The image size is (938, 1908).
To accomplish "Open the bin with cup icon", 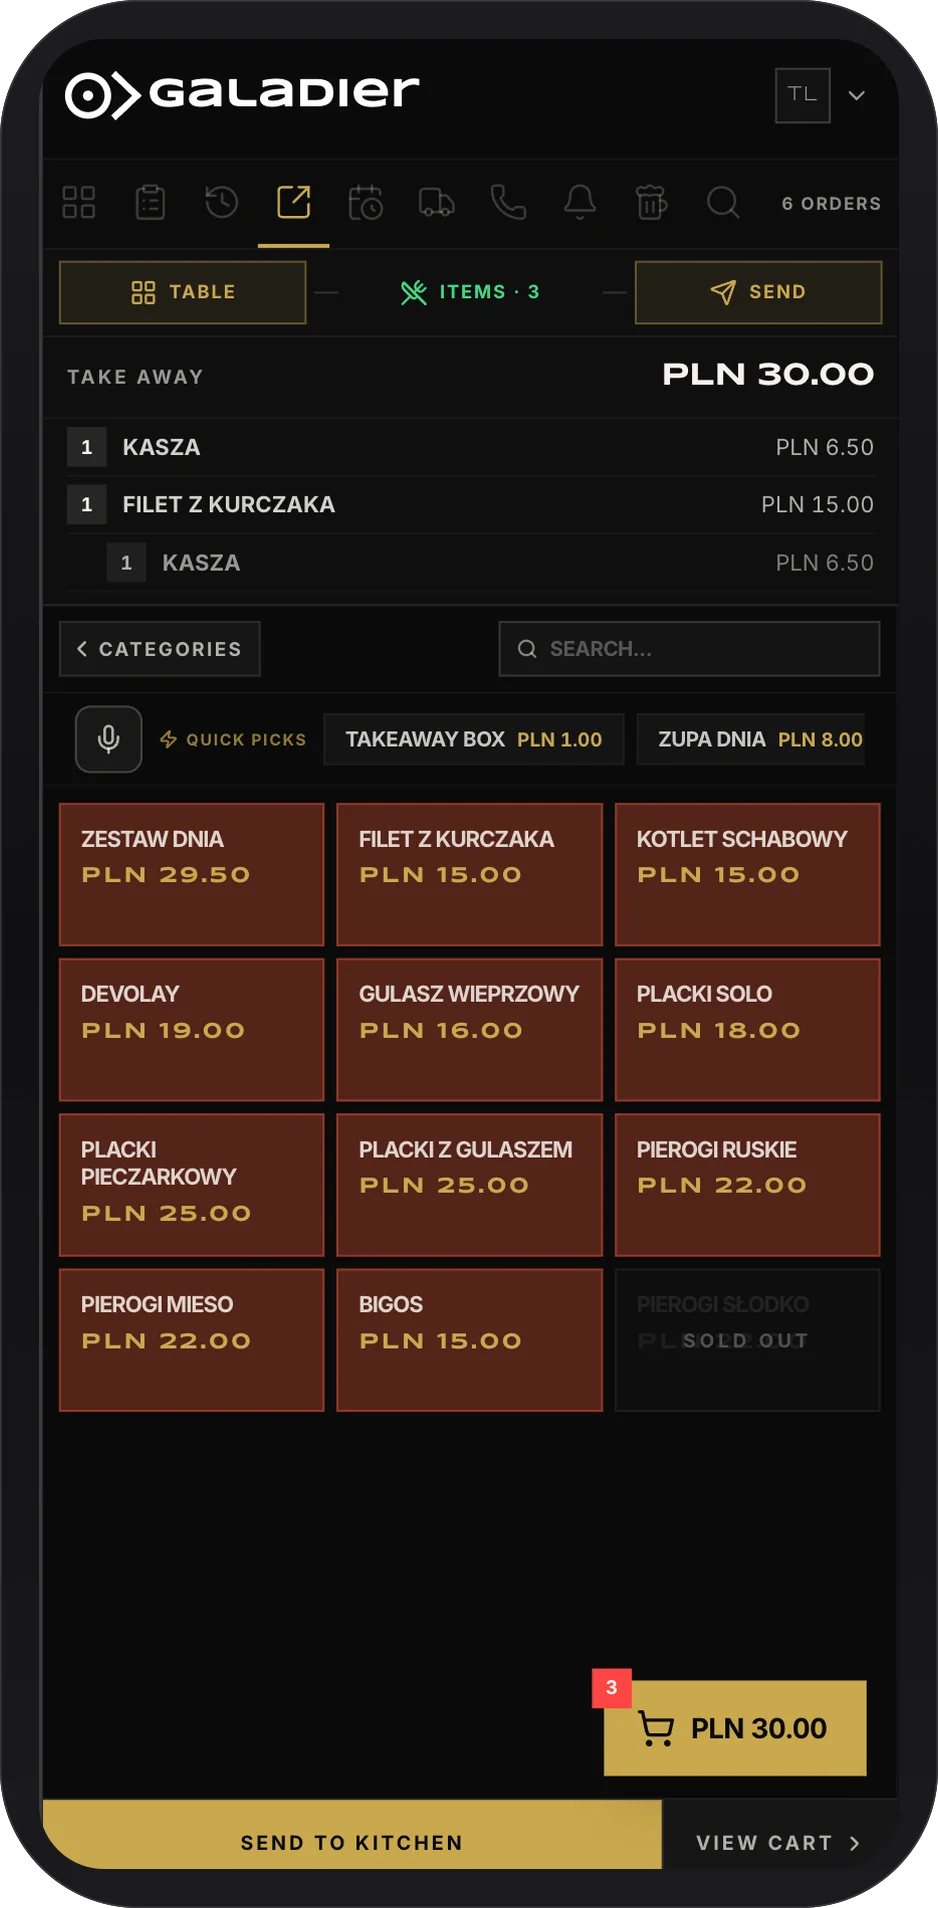I will (652, 203).
